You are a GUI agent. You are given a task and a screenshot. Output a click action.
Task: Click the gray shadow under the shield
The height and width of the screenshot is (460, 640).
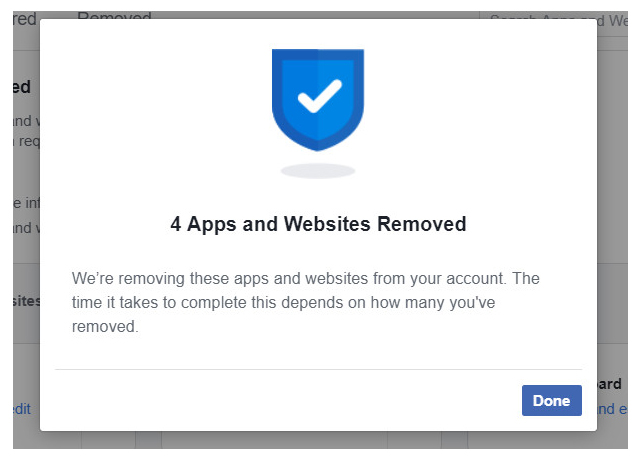coord(318,171)
